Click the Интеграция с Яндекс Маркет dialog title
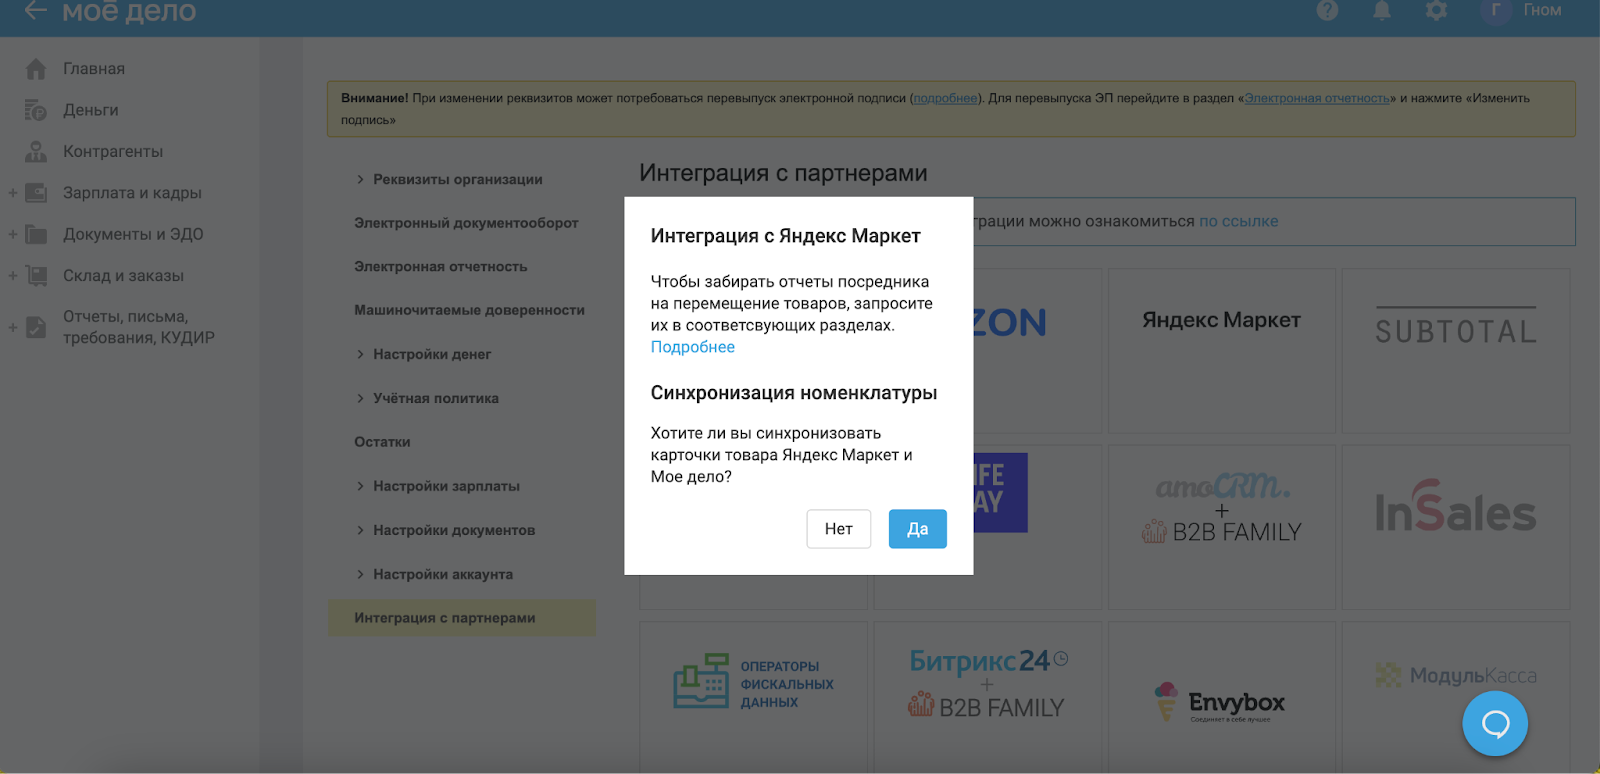 point(786,236)
